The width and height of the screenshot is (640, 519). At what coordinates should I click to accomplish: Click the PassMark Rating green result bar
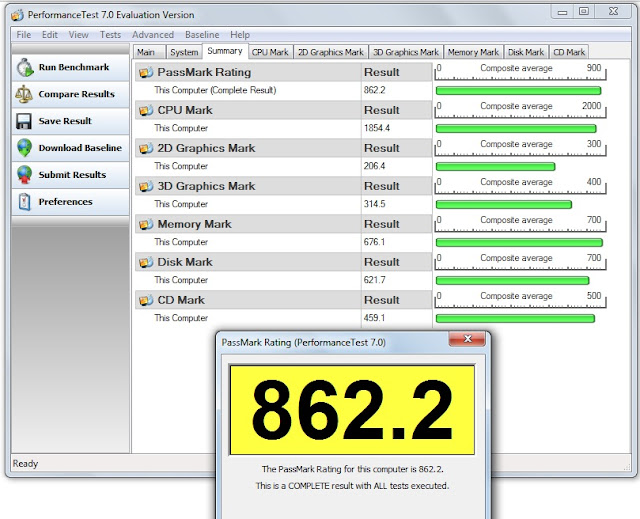[x=518, y=91]
